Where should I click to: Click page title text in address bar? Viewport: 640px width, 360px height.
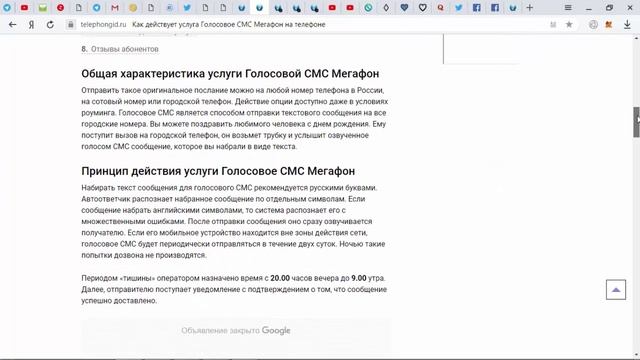pos(229,24)
